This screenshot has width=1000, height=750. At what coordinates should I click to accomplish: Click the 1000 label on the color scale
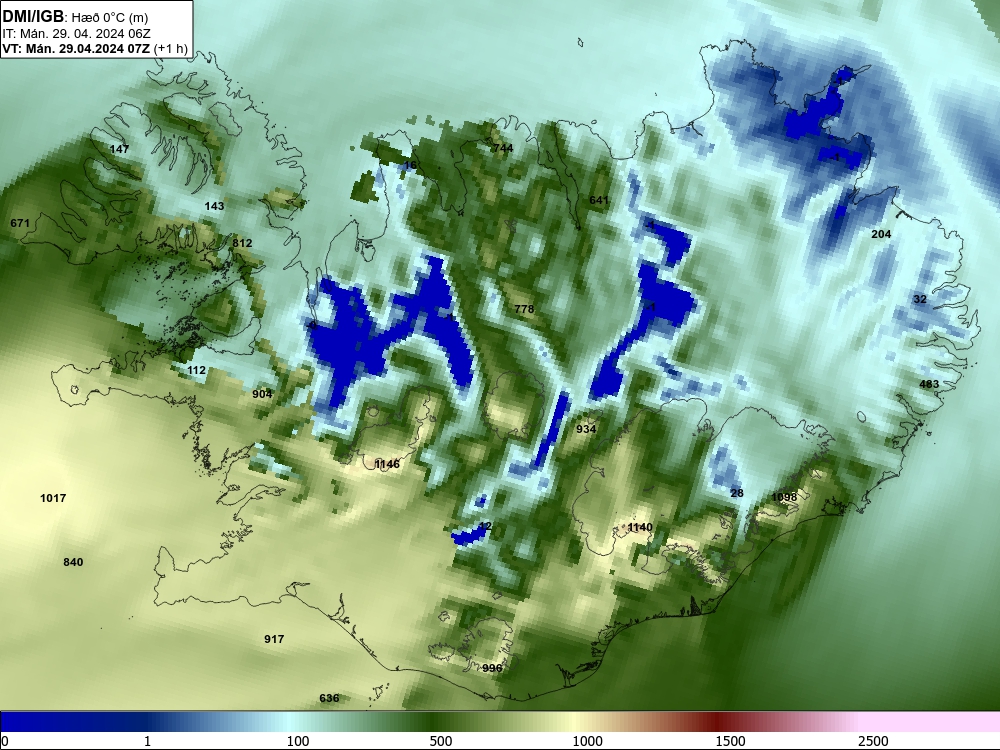[x=587, y=741]
